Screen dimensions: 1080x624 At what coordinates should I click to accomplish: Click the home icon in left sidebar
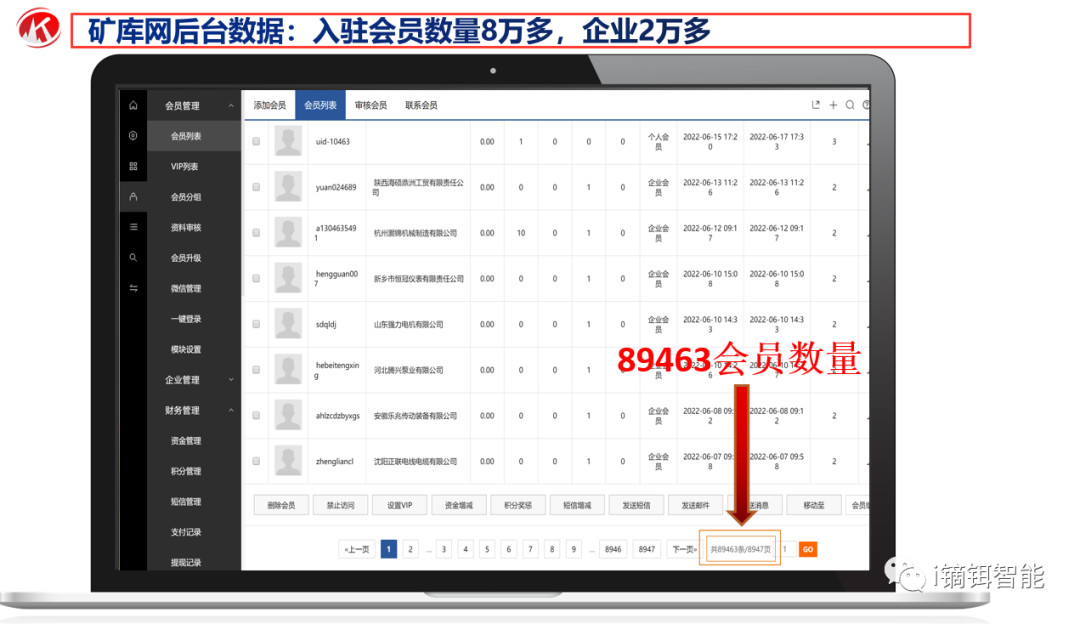tap(133, 105)
